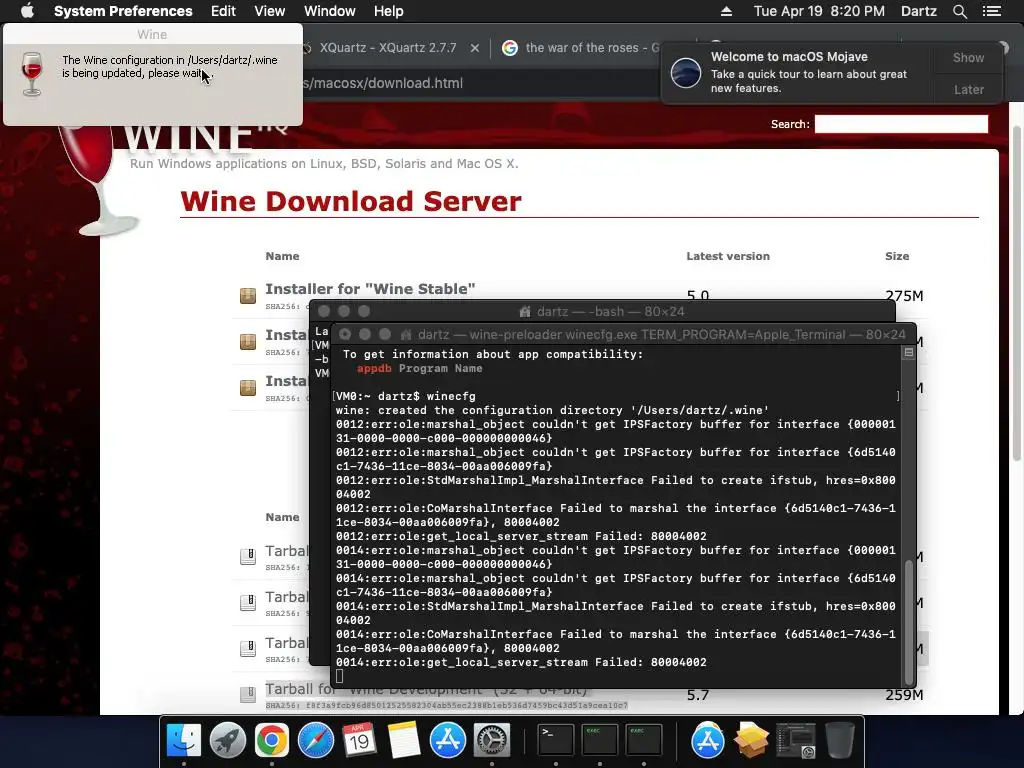Screen dimensions: 1024x768
Task: Open the System Preferences menu
Action: pos(123,11)
